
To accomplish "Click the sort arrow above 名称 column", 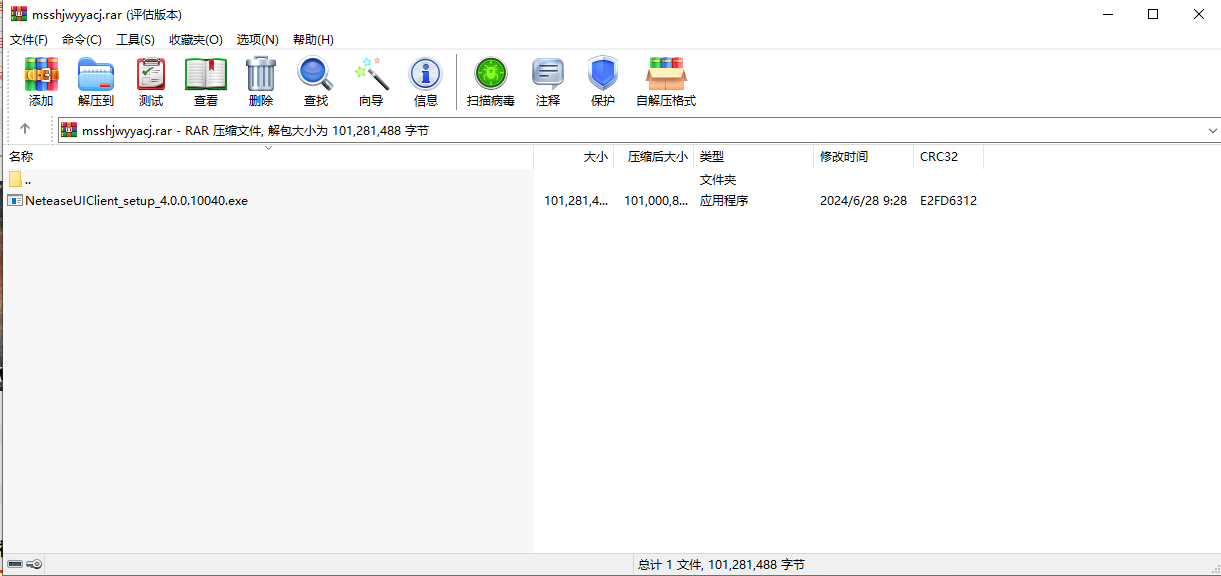I will pos(268,148).
